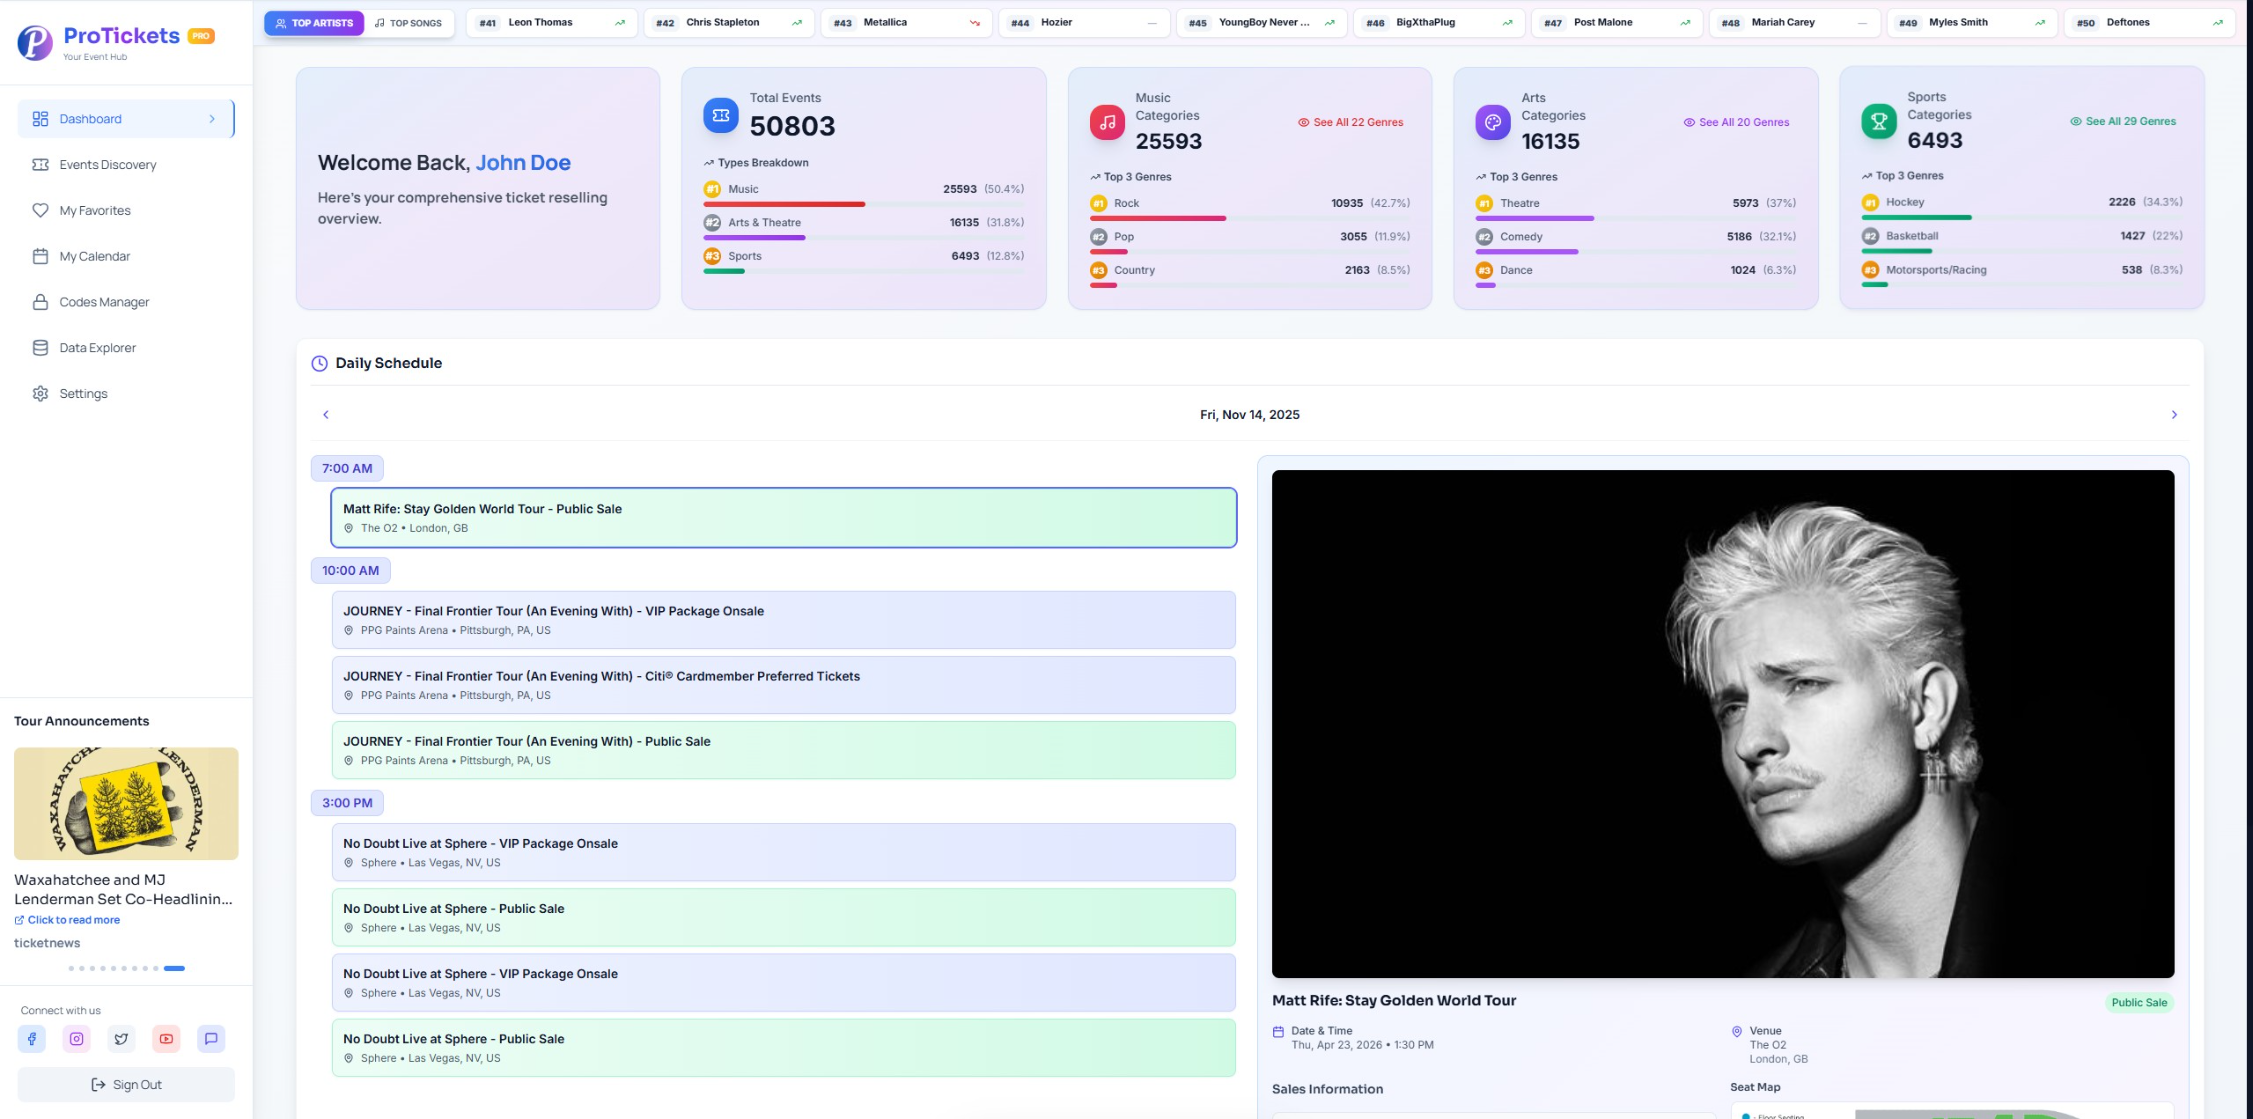Switch to the Top Songs view
2253x1119 pixels.
coord(409,22)
